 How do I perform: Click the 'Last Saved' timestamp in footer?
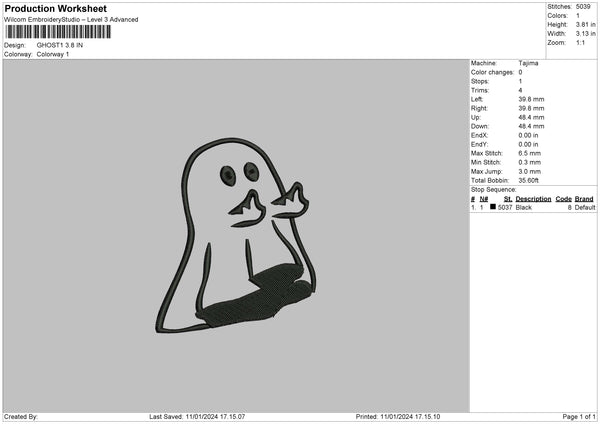coord(197,417)
